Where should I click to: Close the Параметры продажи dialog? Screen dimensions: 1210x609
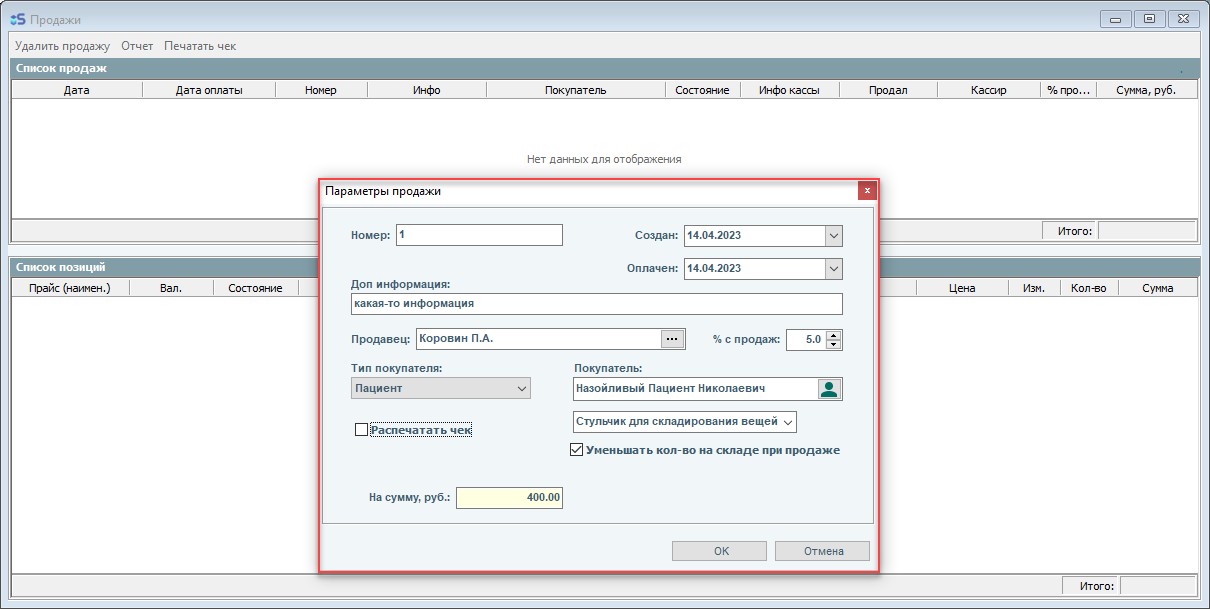pyautogui.click(x=867, y=191)
